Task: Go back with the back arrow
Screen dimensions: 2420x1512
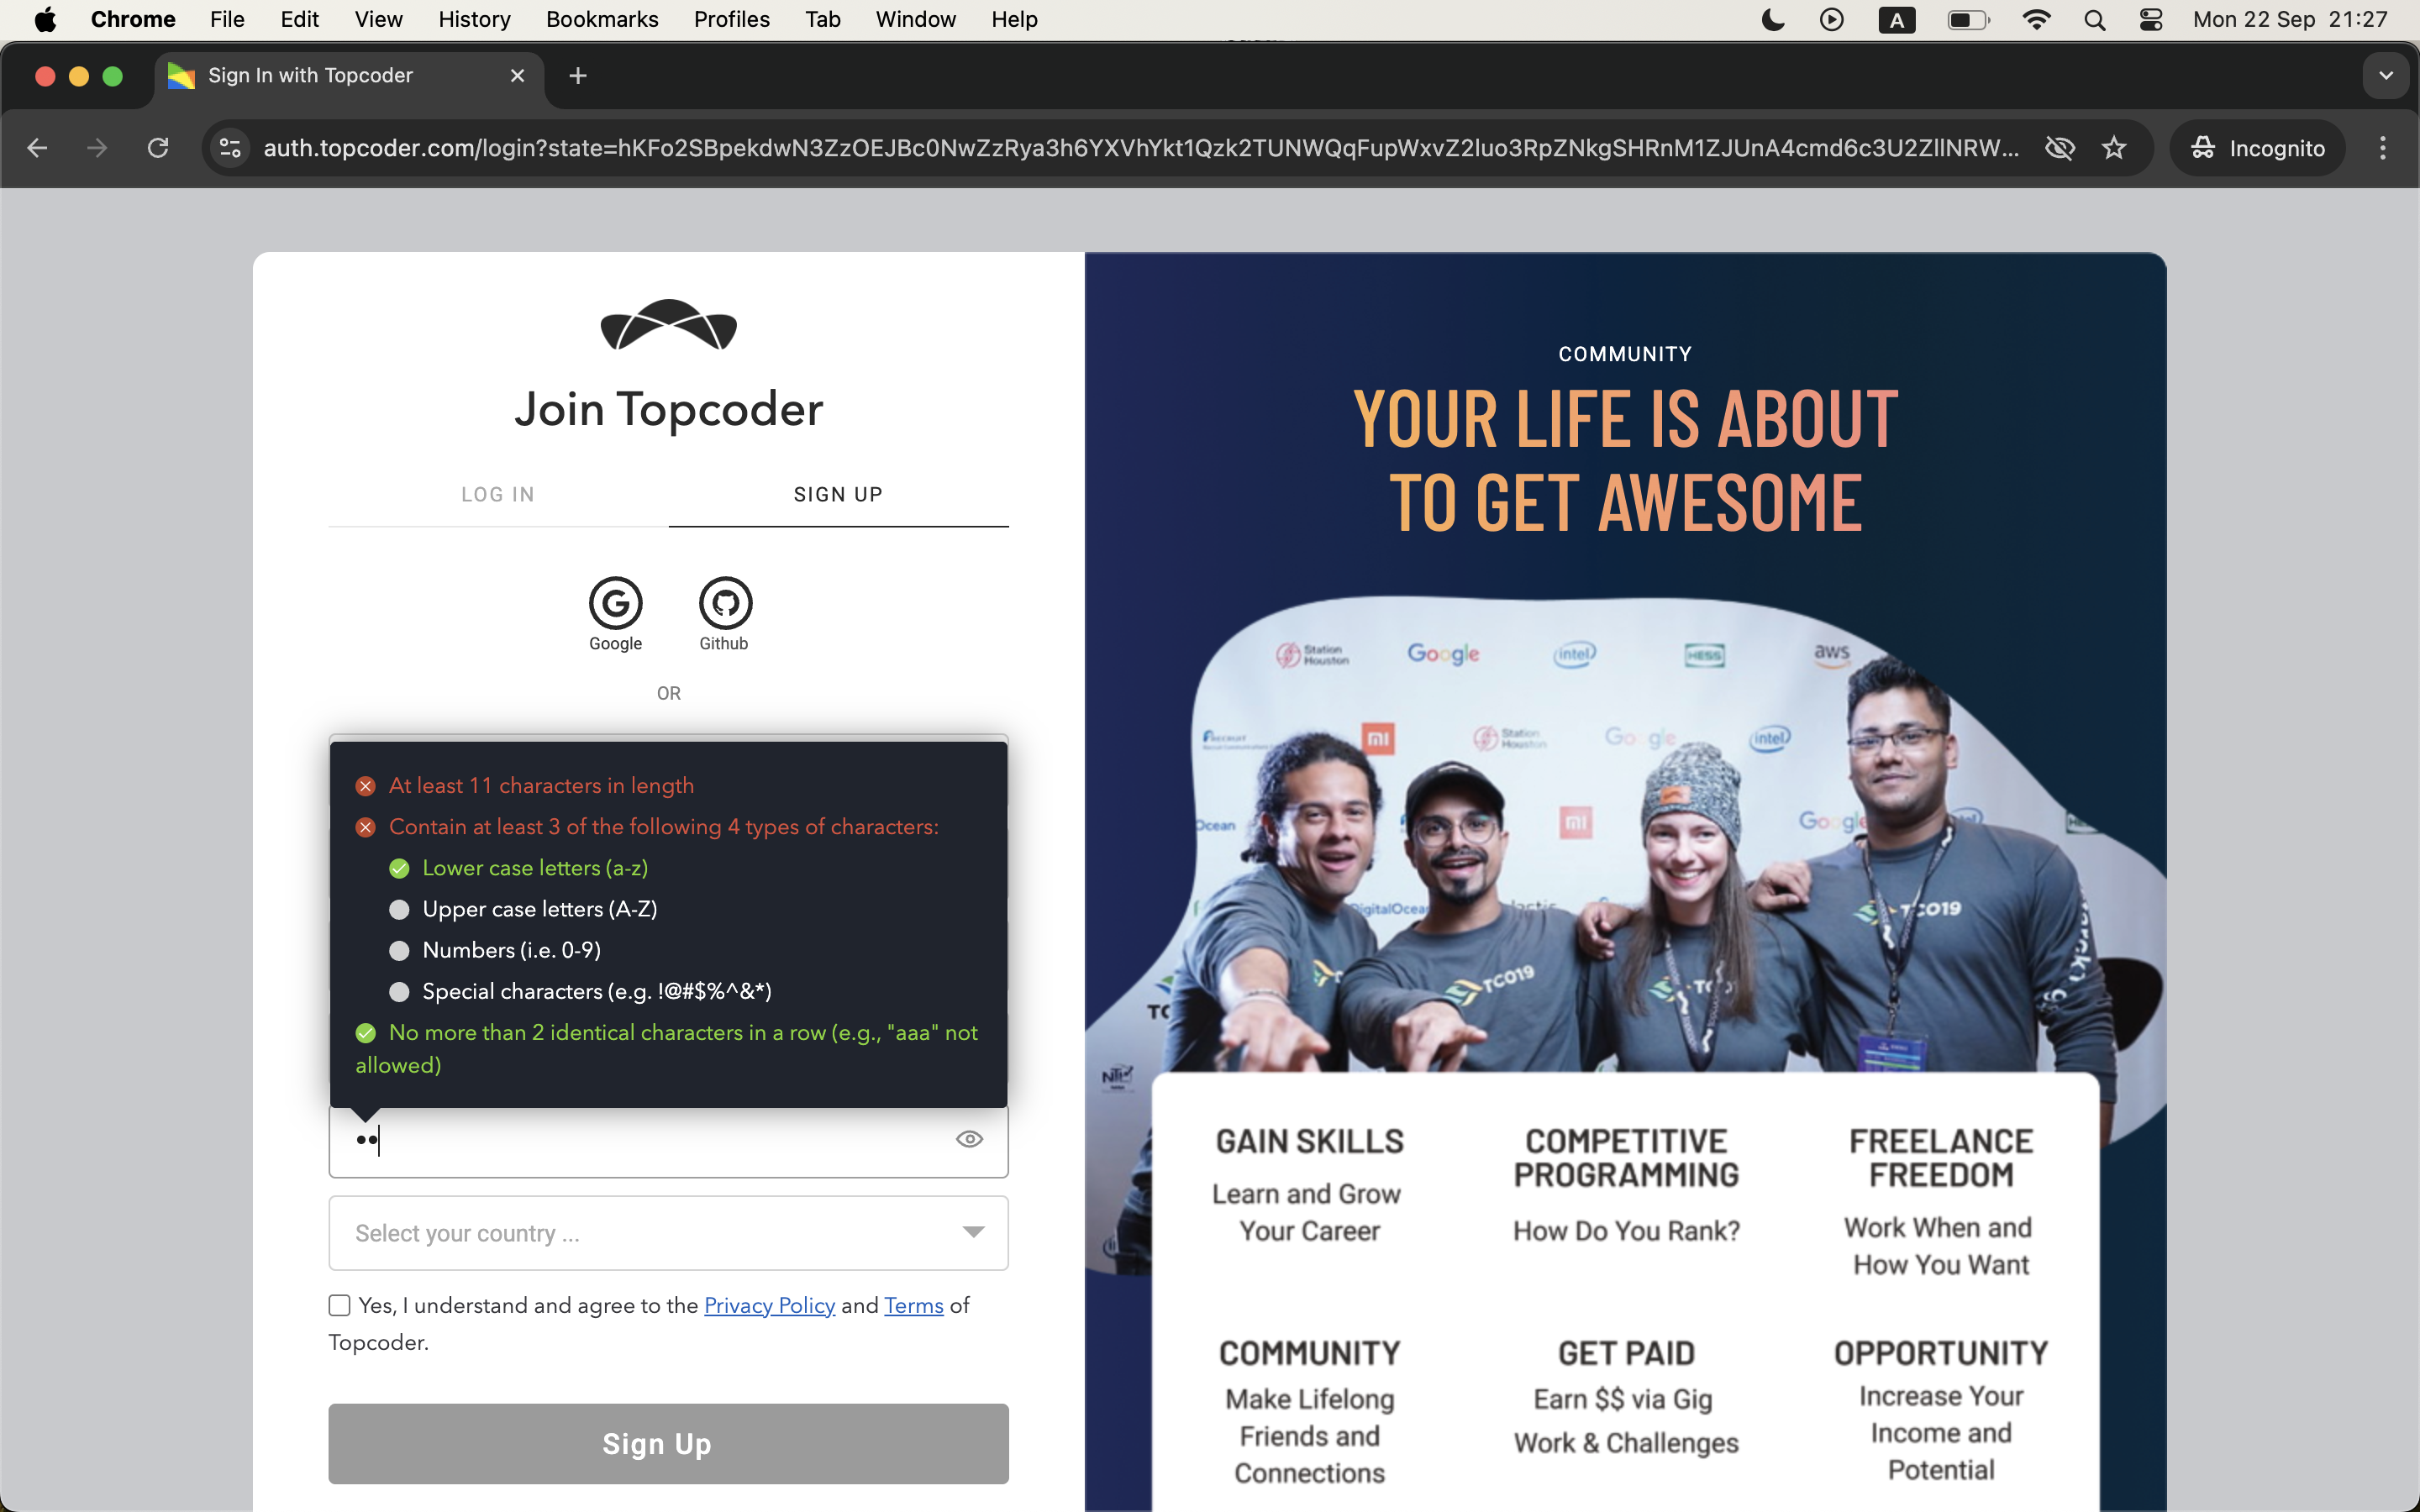Action: coord(38,148)
